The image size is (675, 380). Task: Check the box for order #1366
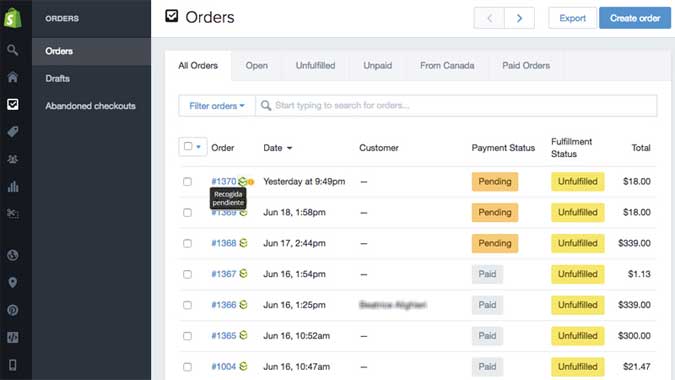pyautogui.click(x=187, y=305)
